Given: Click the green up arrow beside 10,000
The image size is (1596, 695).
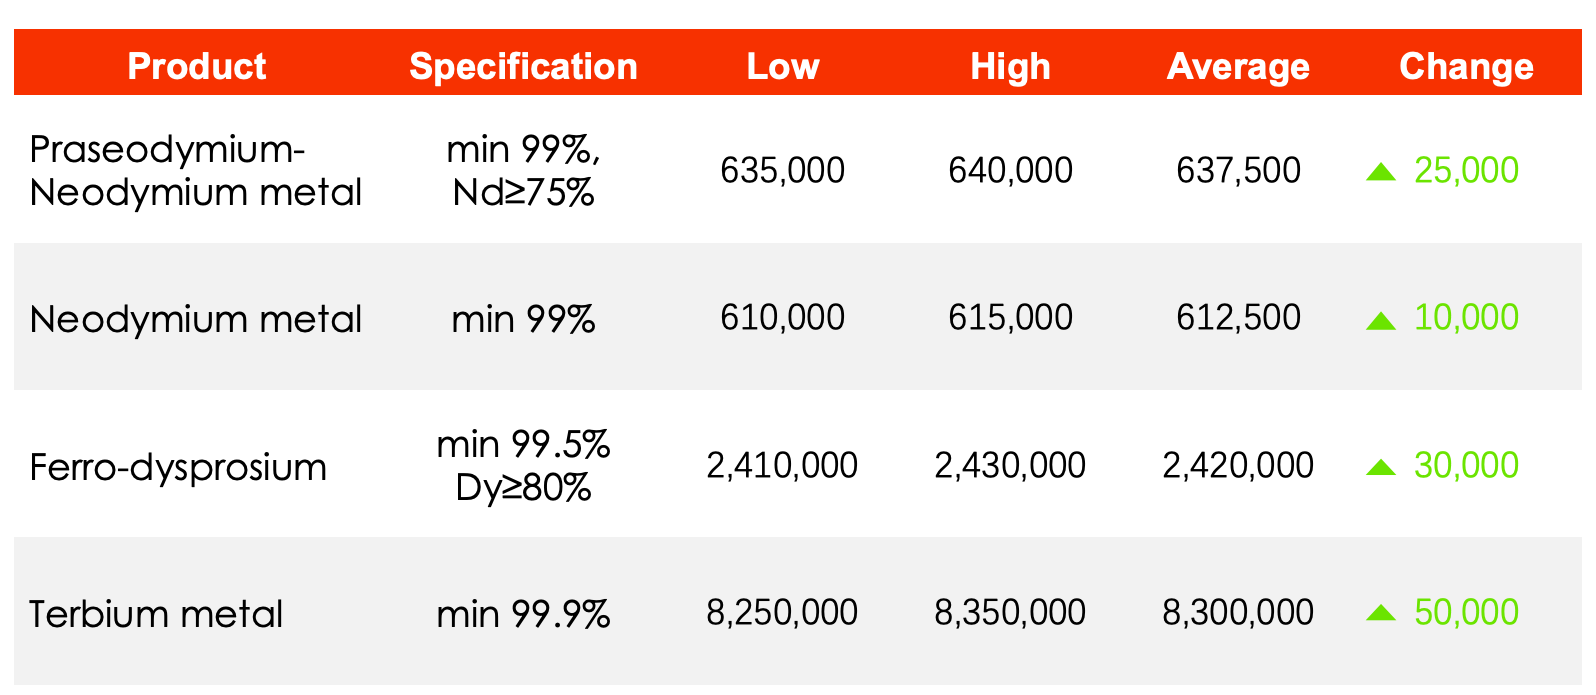Looking at the screenshot, I should coord(1380,320).
